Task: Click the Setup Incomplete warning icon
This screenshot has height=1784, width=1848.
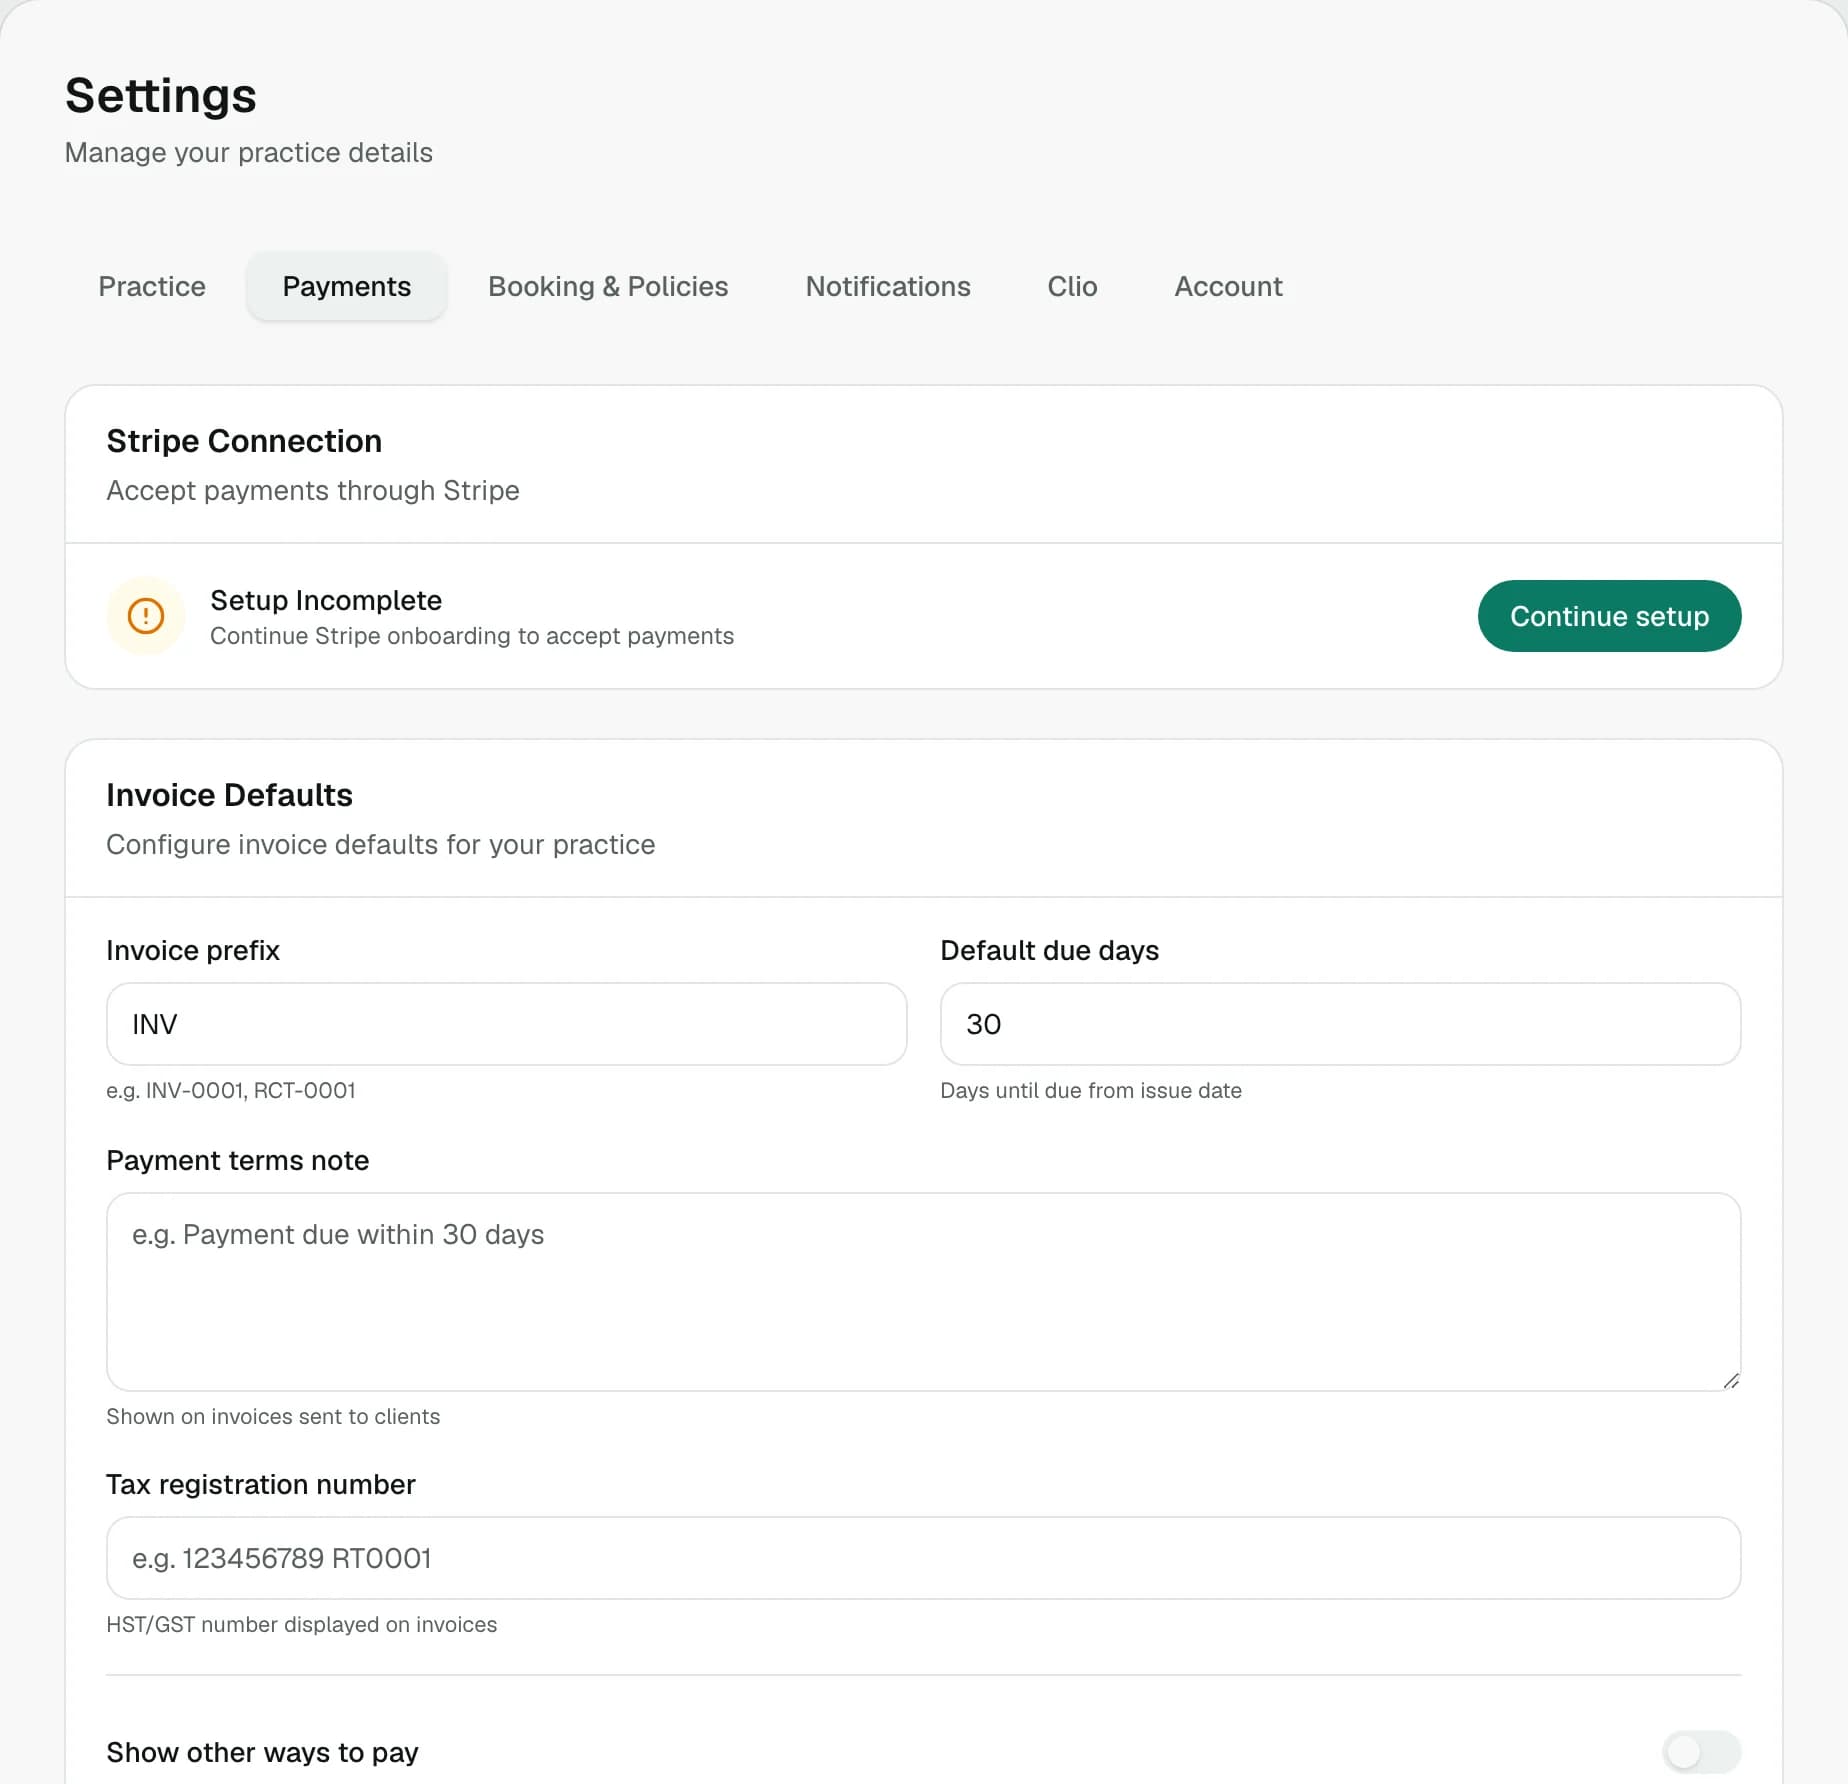Action: [x=146, y=616]
